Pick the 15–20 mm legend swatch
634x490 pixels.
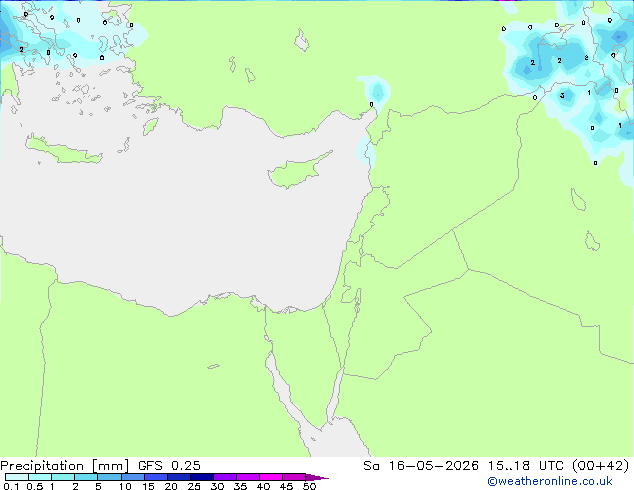(x=155, y=477)
